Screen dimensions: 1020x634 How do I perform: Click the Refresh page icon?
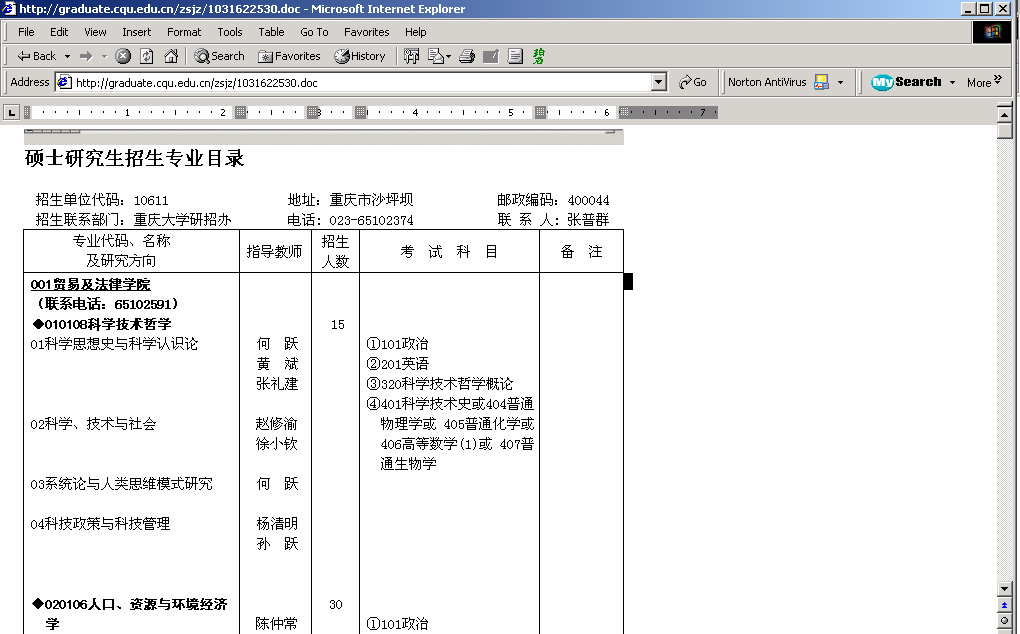(147, 56)
